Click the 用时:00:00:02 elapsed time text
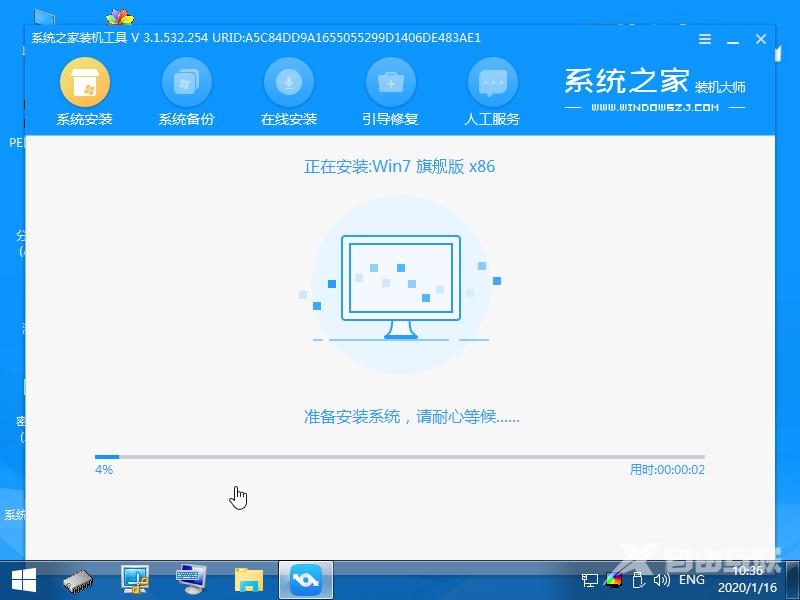 667,470
